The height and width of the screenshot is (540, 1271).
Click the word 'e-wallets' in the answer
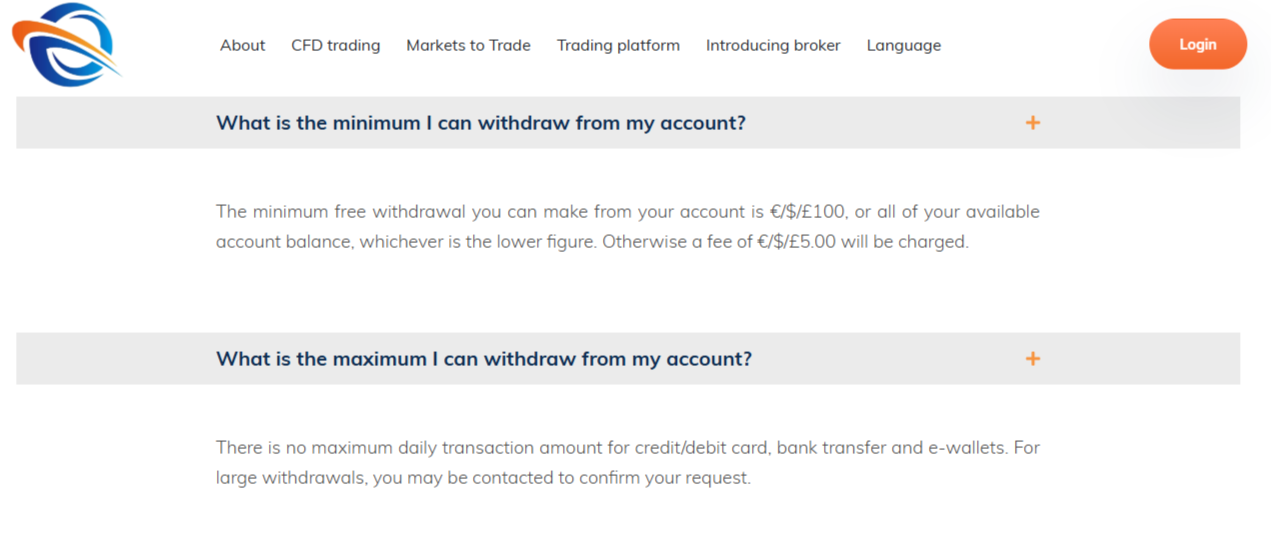click(967, 448)
